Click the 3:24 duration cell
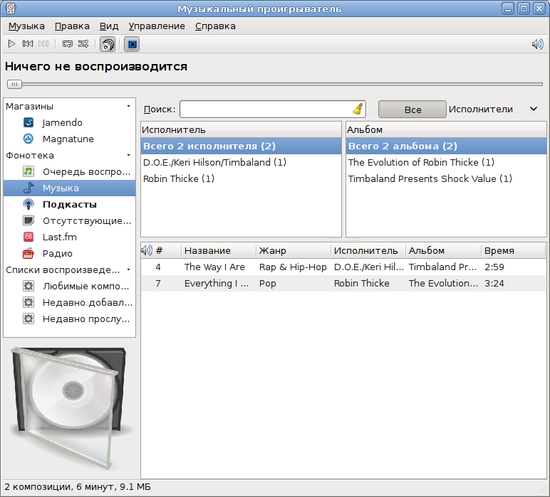 tap(494, 283)
